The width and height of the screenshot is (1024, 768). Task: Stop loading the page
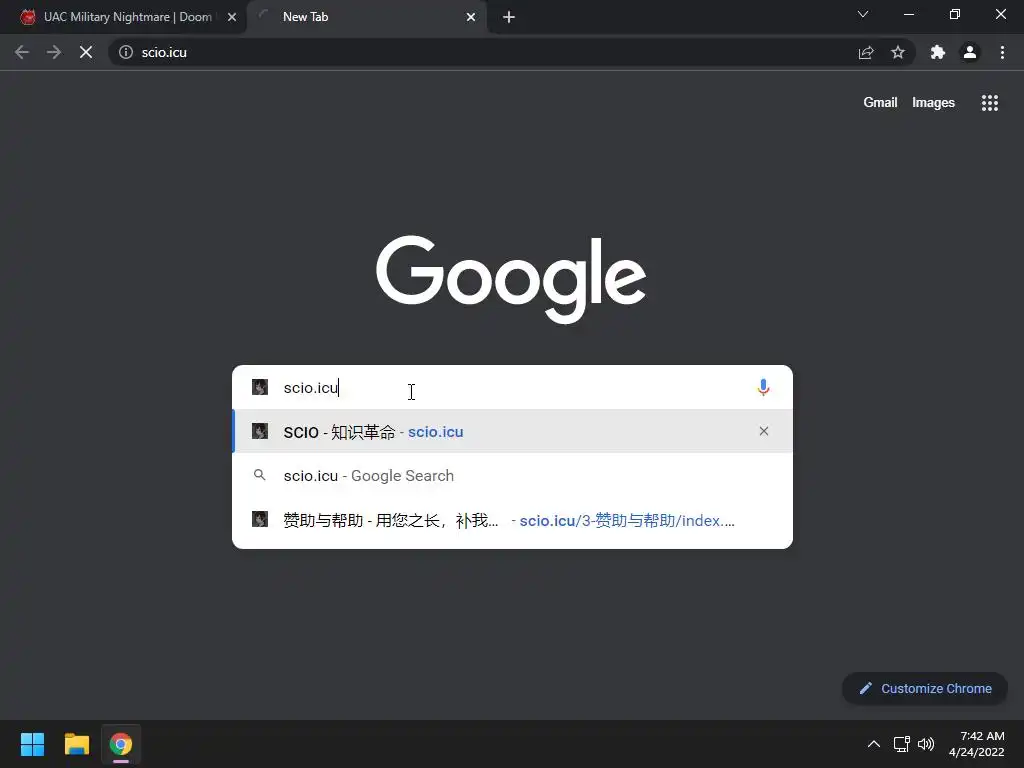click(x=86, y=52)
